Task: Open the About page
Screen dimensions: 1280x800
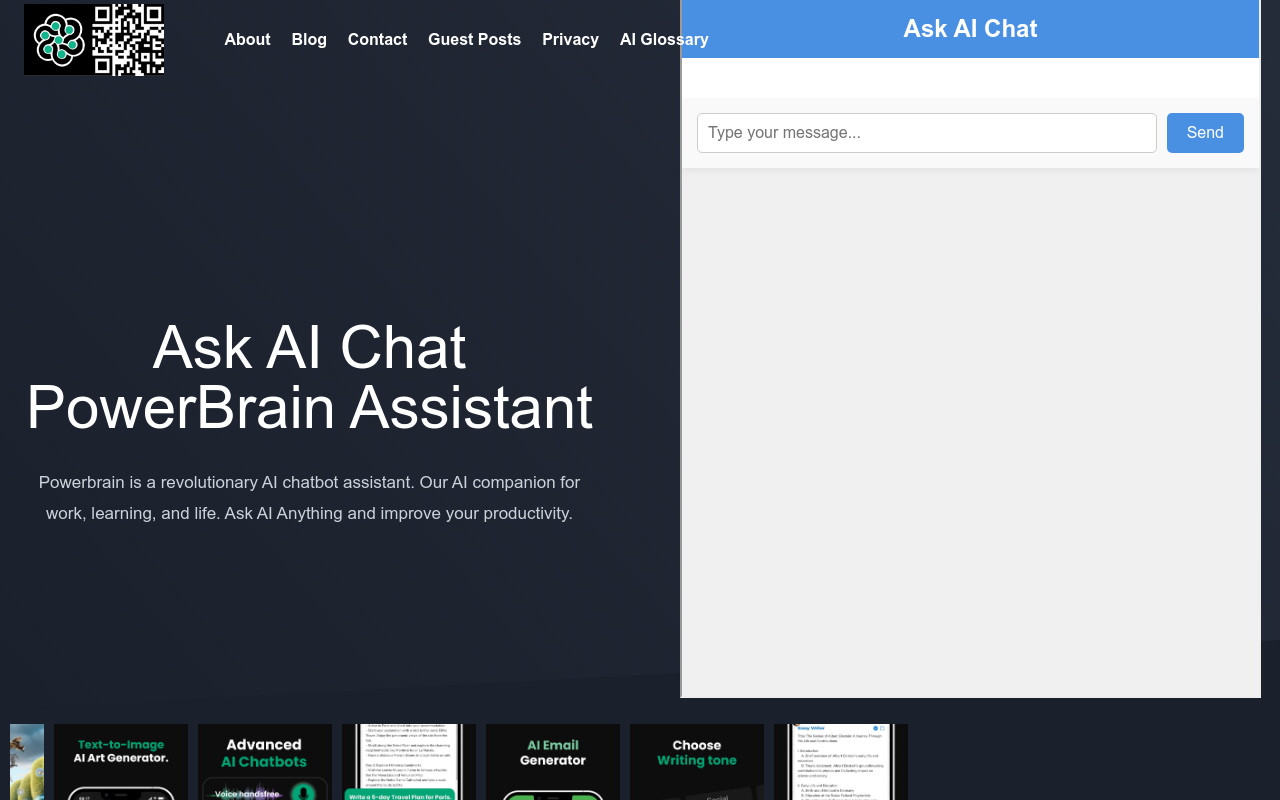Action: click(247, 39)
